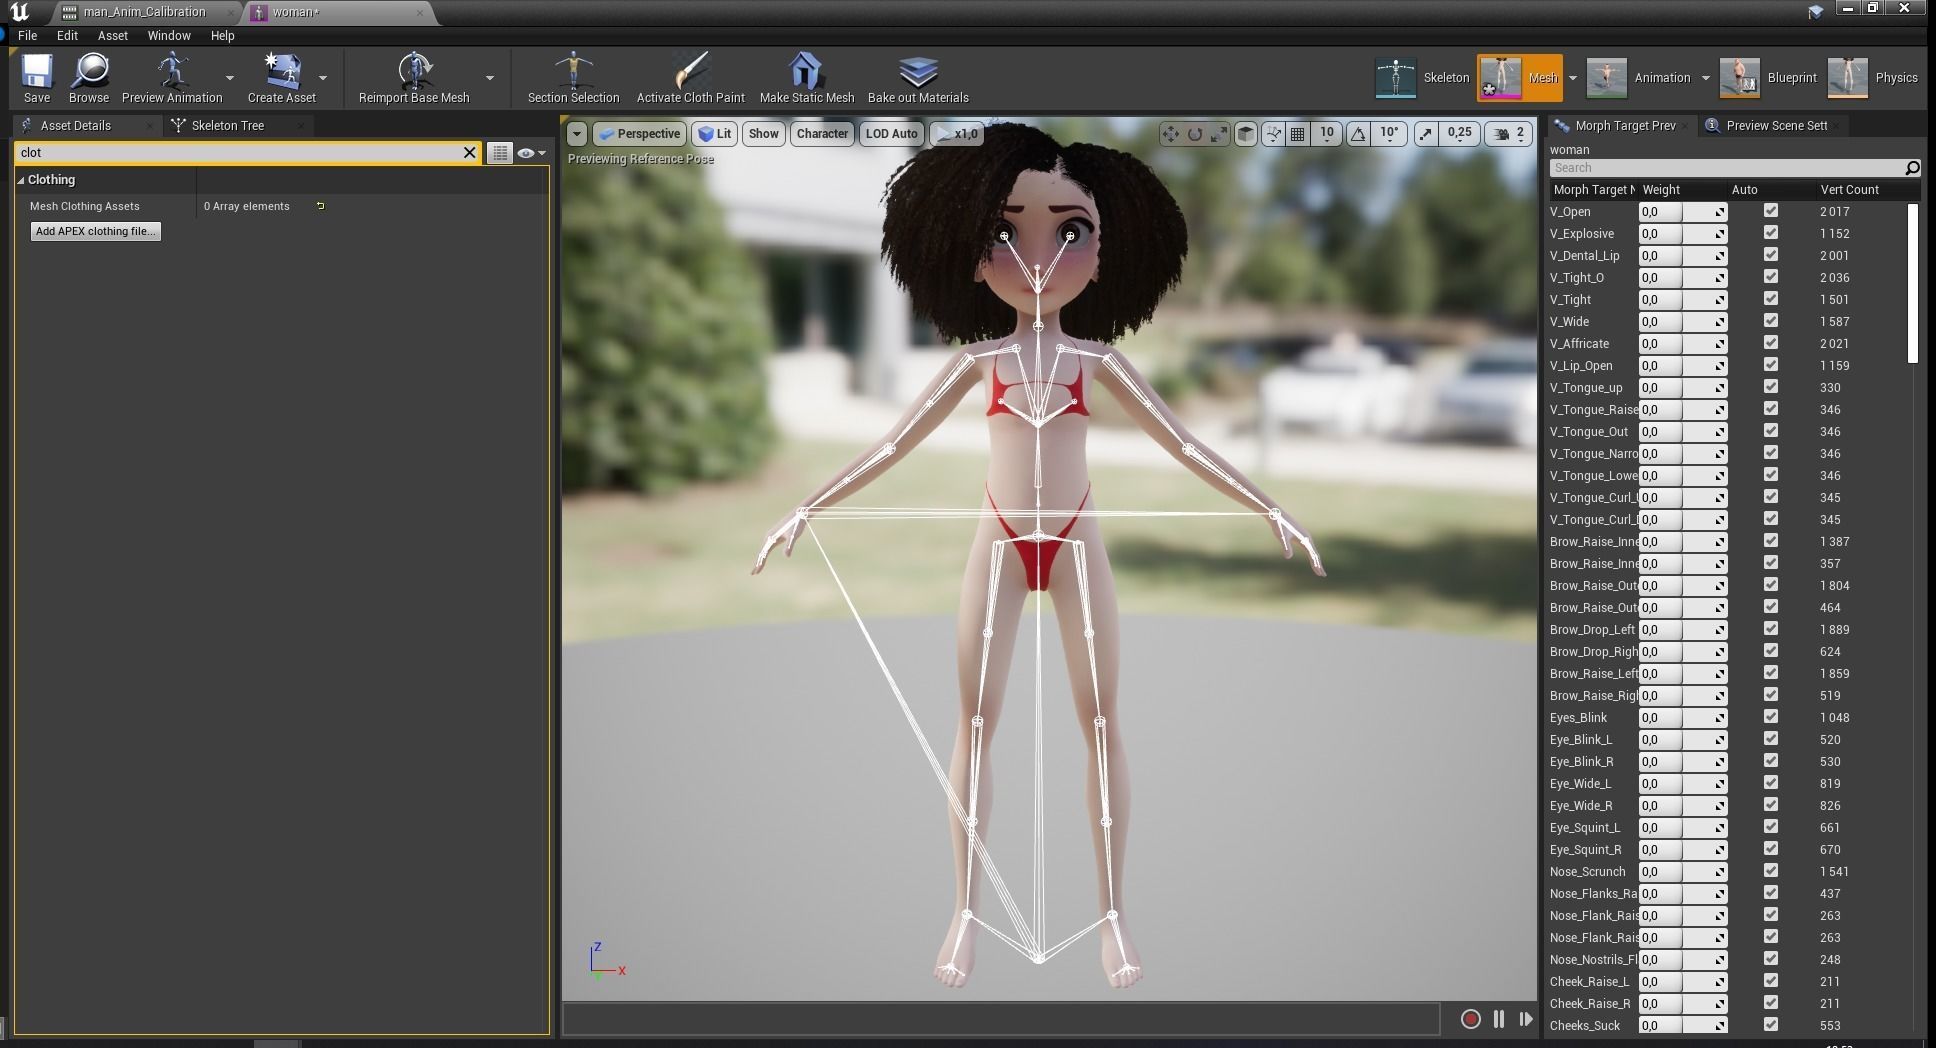Click the morph target search magnifier icon
Viewport: 1936px width, 1048px height.
(1912, 168)
